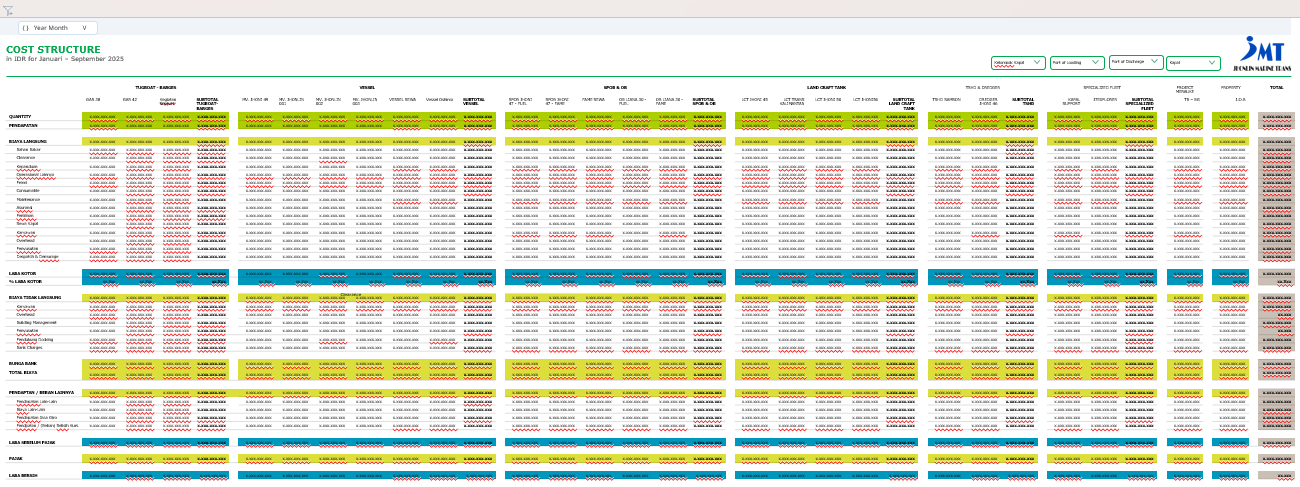
Task: Select the Consumable row label
Action: click(28, 191)
